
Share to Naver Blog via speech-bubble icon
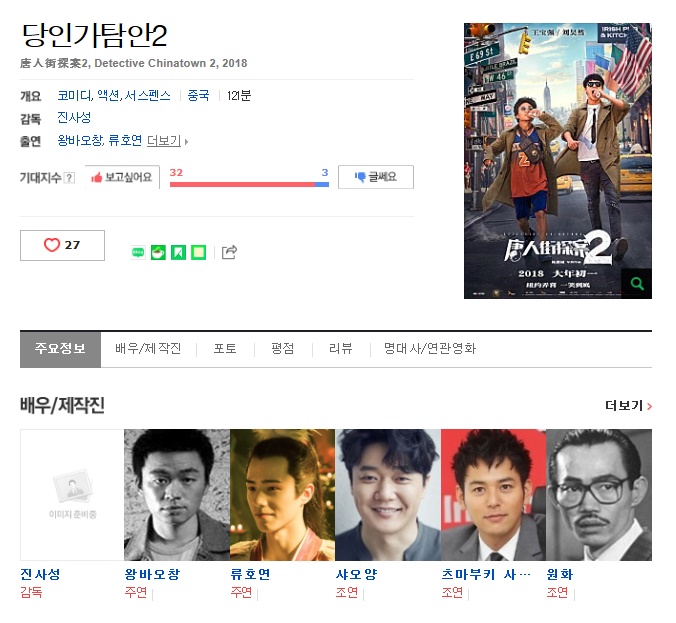pyautogui.click(x=138, y=252)
